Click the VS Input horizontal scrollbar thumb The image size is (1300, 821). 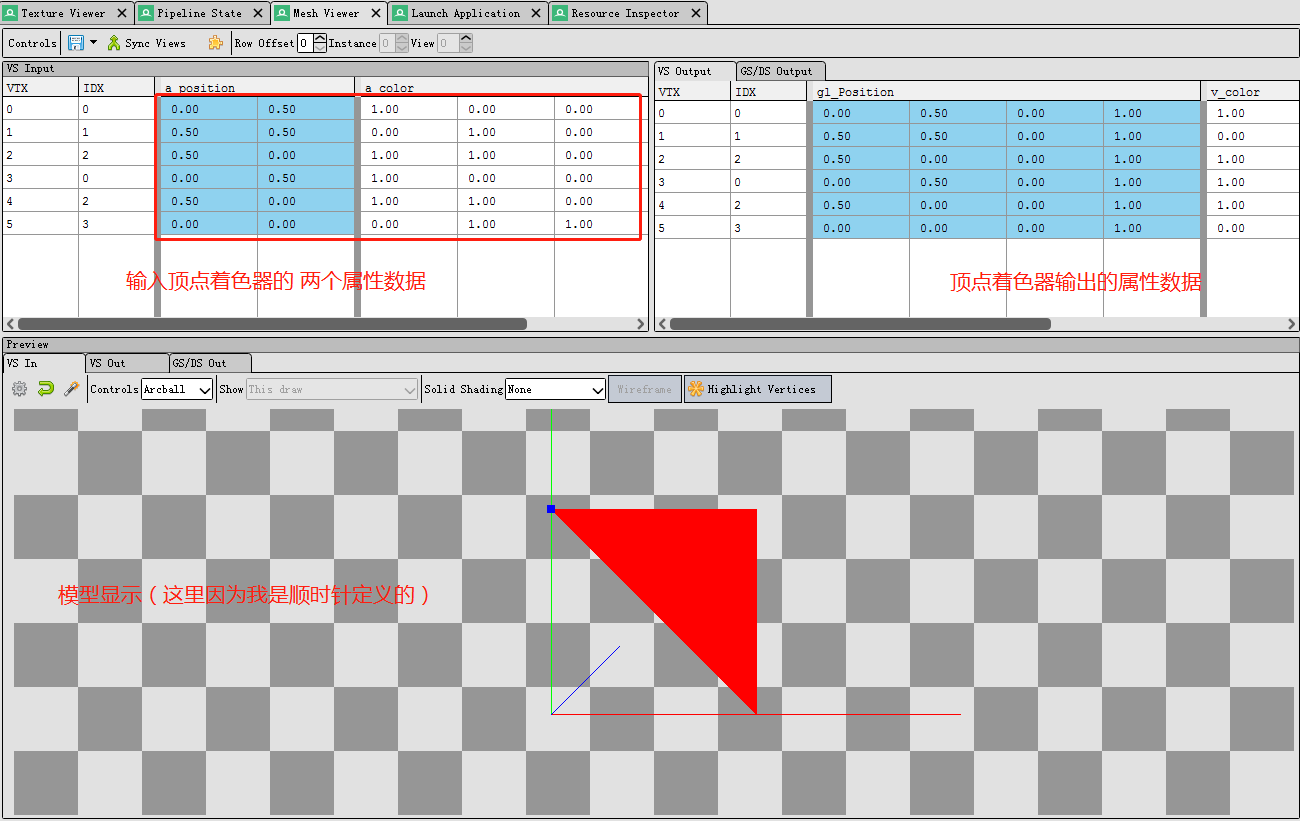coord(272,324)
